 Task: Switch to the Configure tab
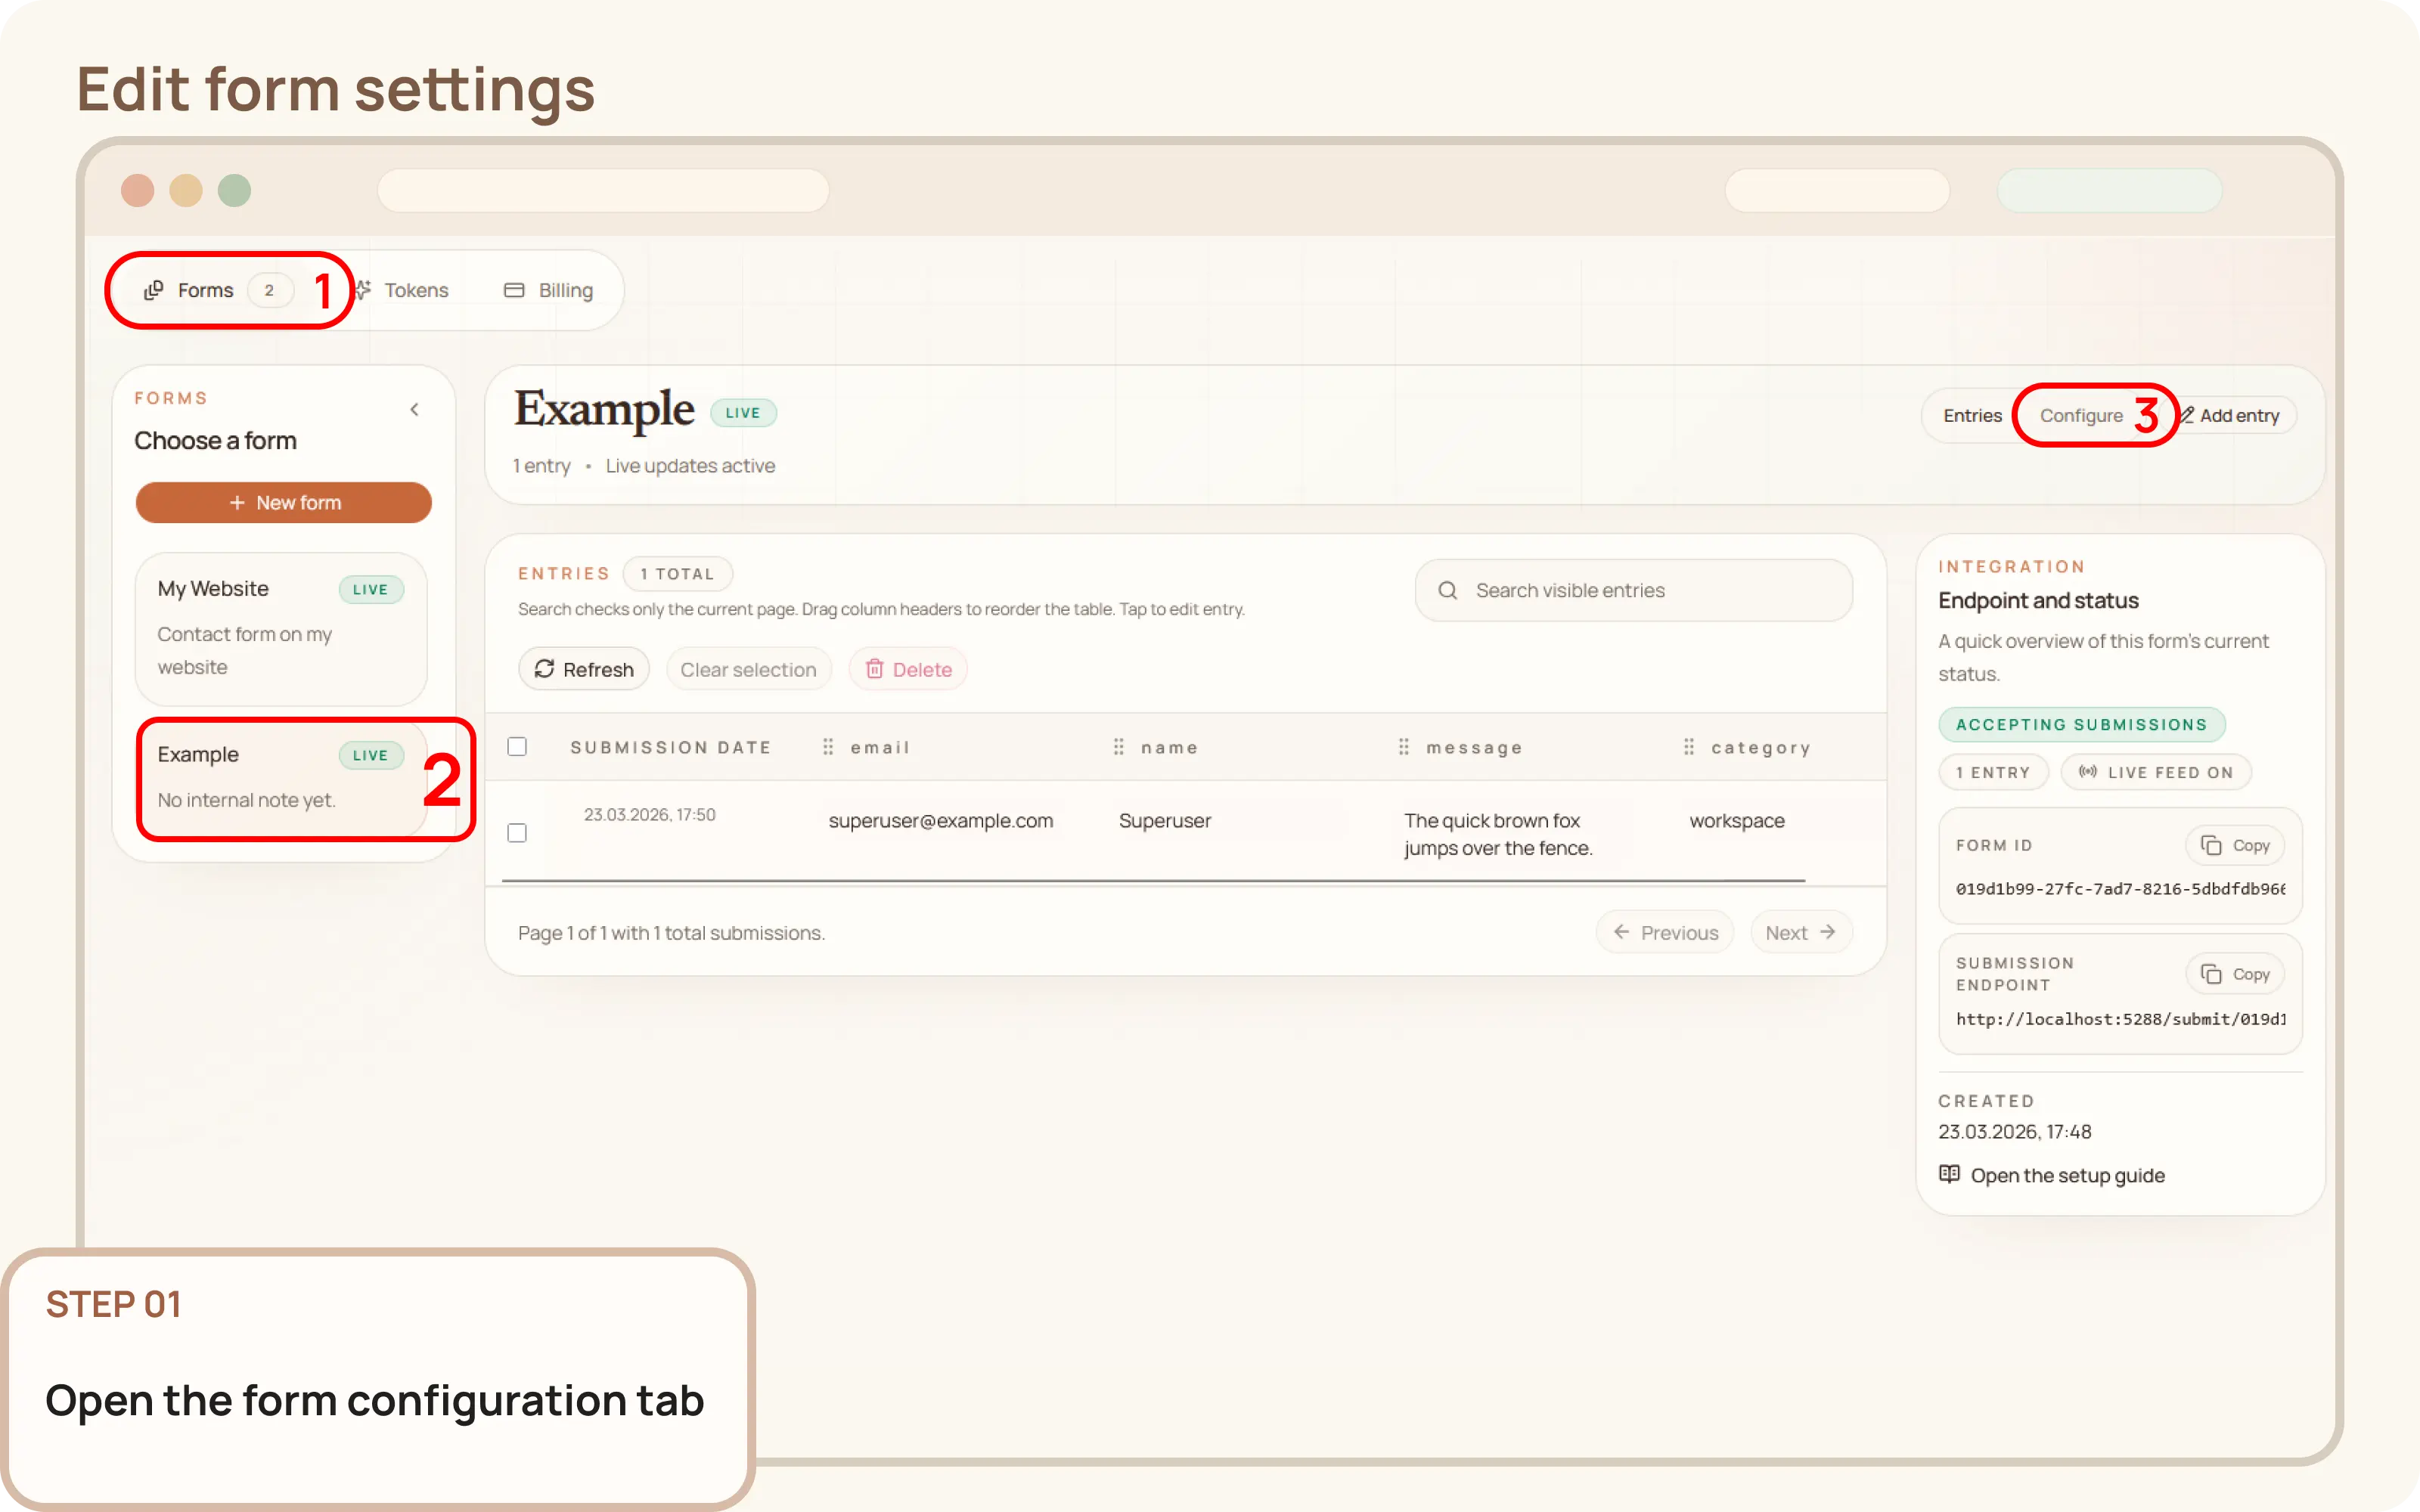click(2082, 415)
